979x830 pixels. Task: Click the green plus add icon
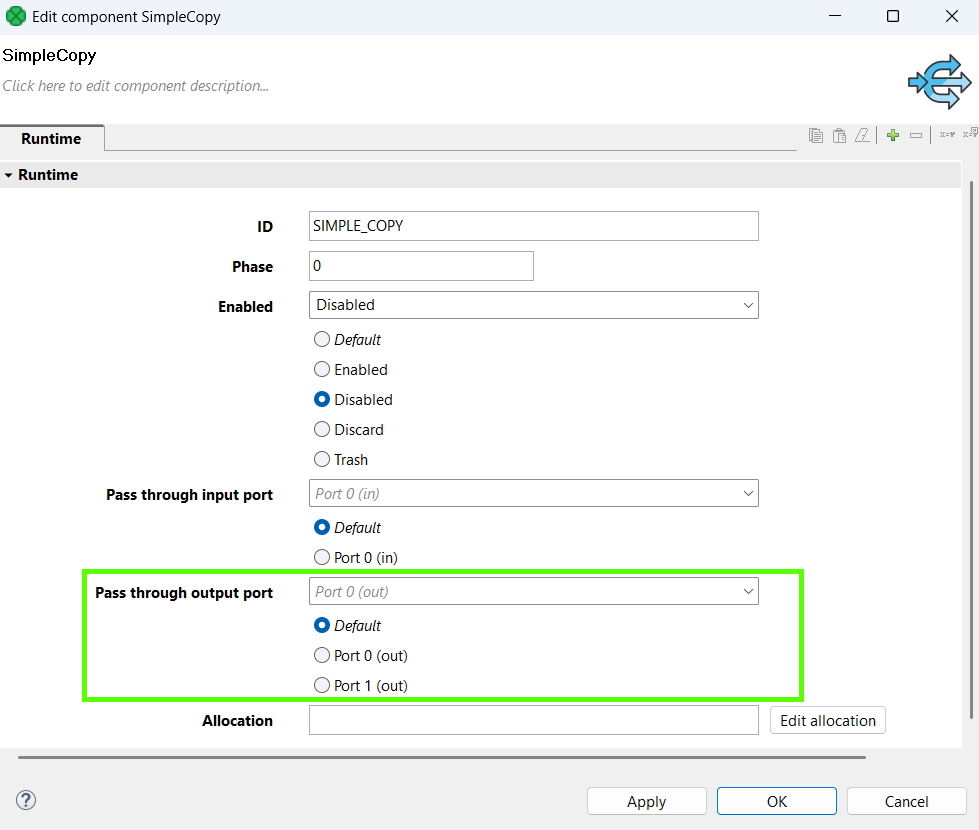(x=893, y=135)
